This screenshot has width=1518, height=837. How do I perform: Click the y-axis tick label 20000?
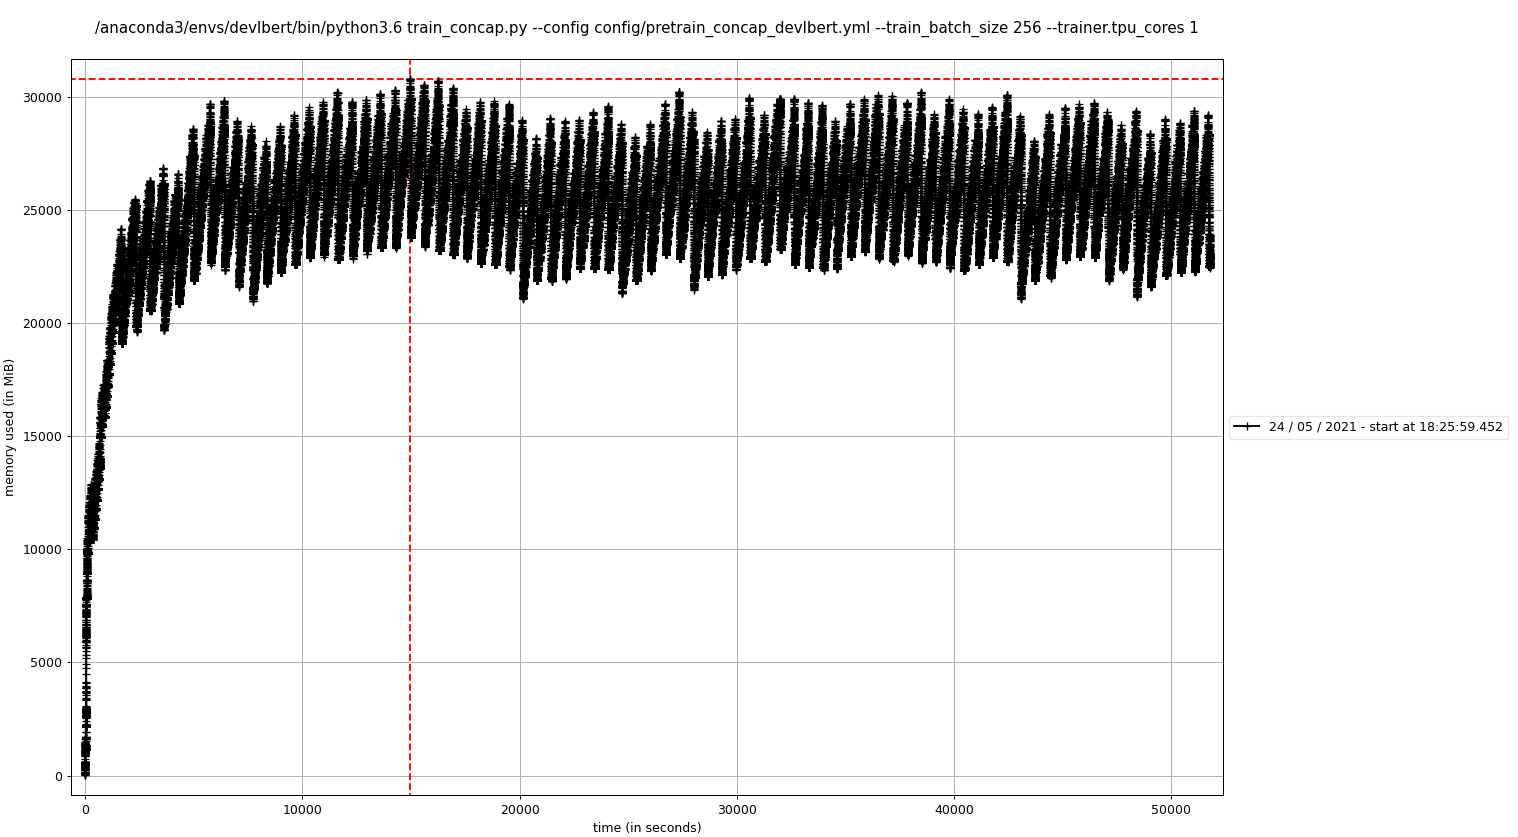(x=43, y=323)
